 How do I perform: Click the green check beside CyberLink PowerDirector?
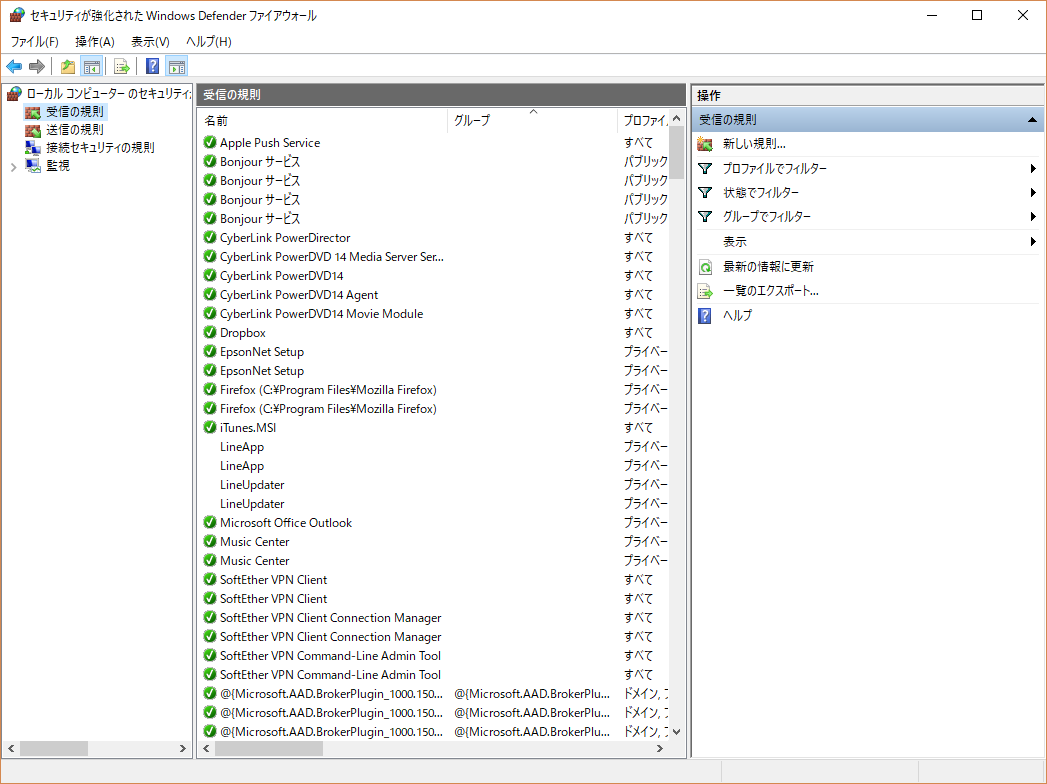210,238
